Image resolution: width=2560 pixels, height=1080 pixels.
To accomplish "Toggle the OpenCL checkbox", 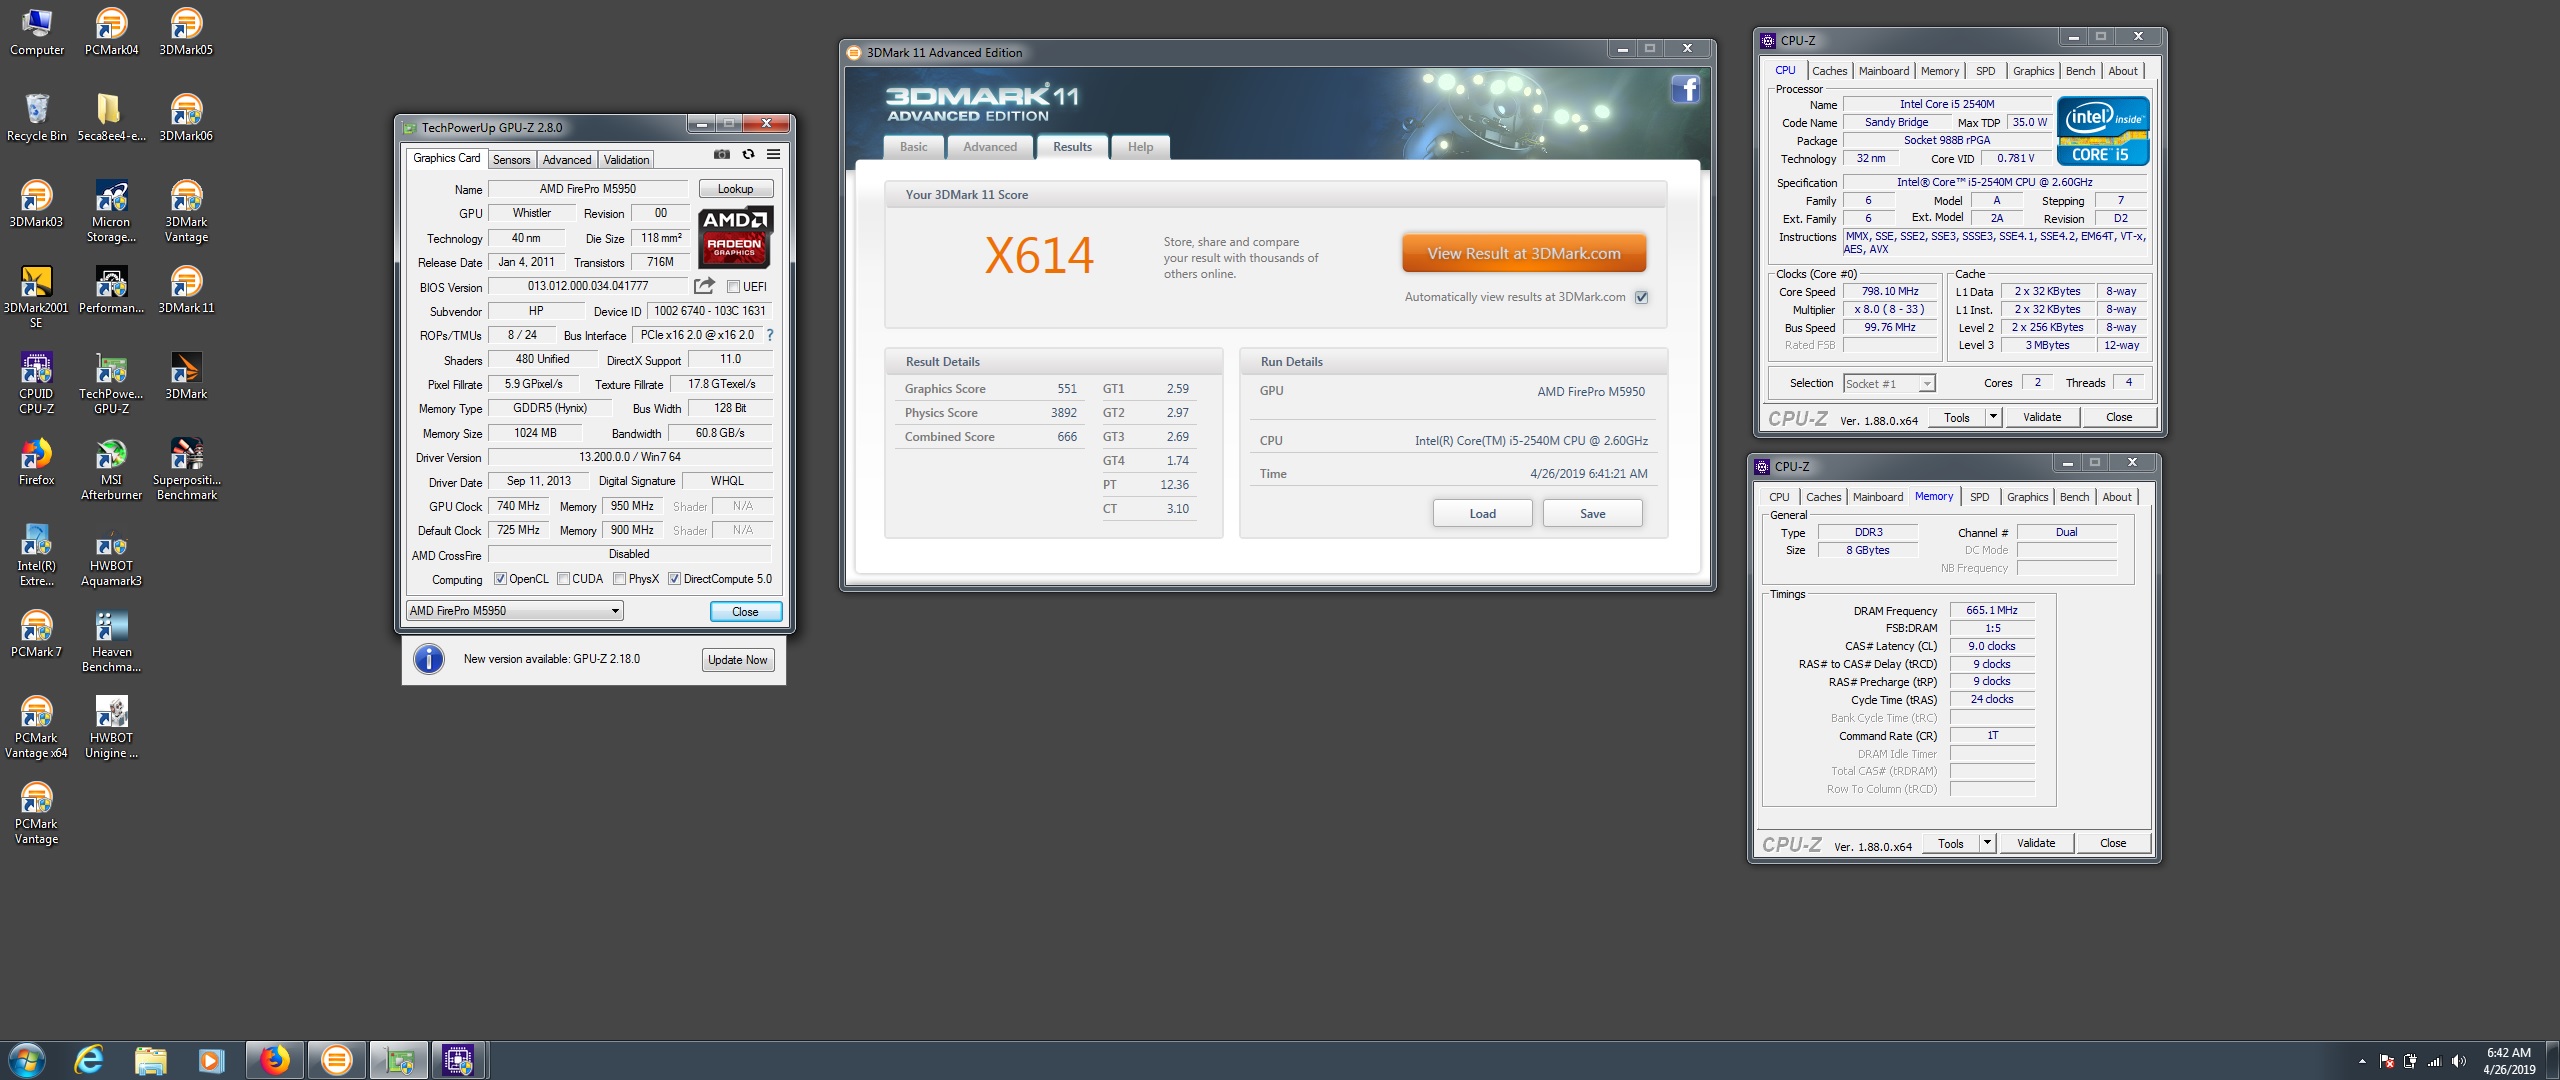I will pyautogui.click(x=500, y=579).
